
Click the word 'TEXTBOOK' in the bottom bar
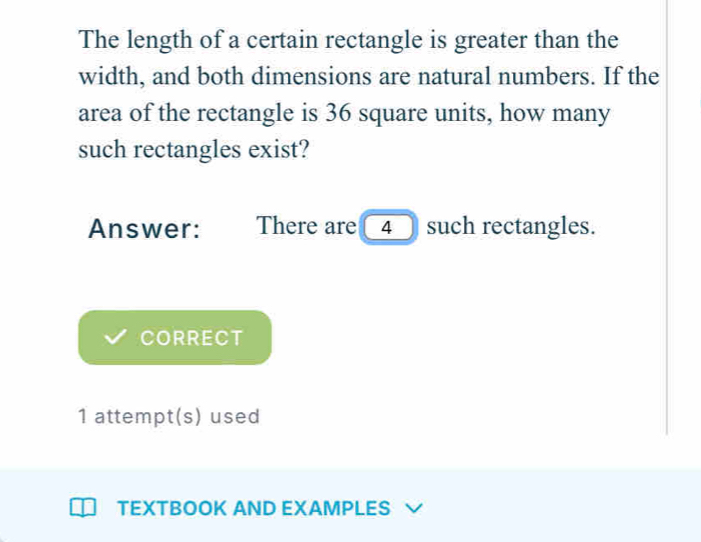[172, 508]
